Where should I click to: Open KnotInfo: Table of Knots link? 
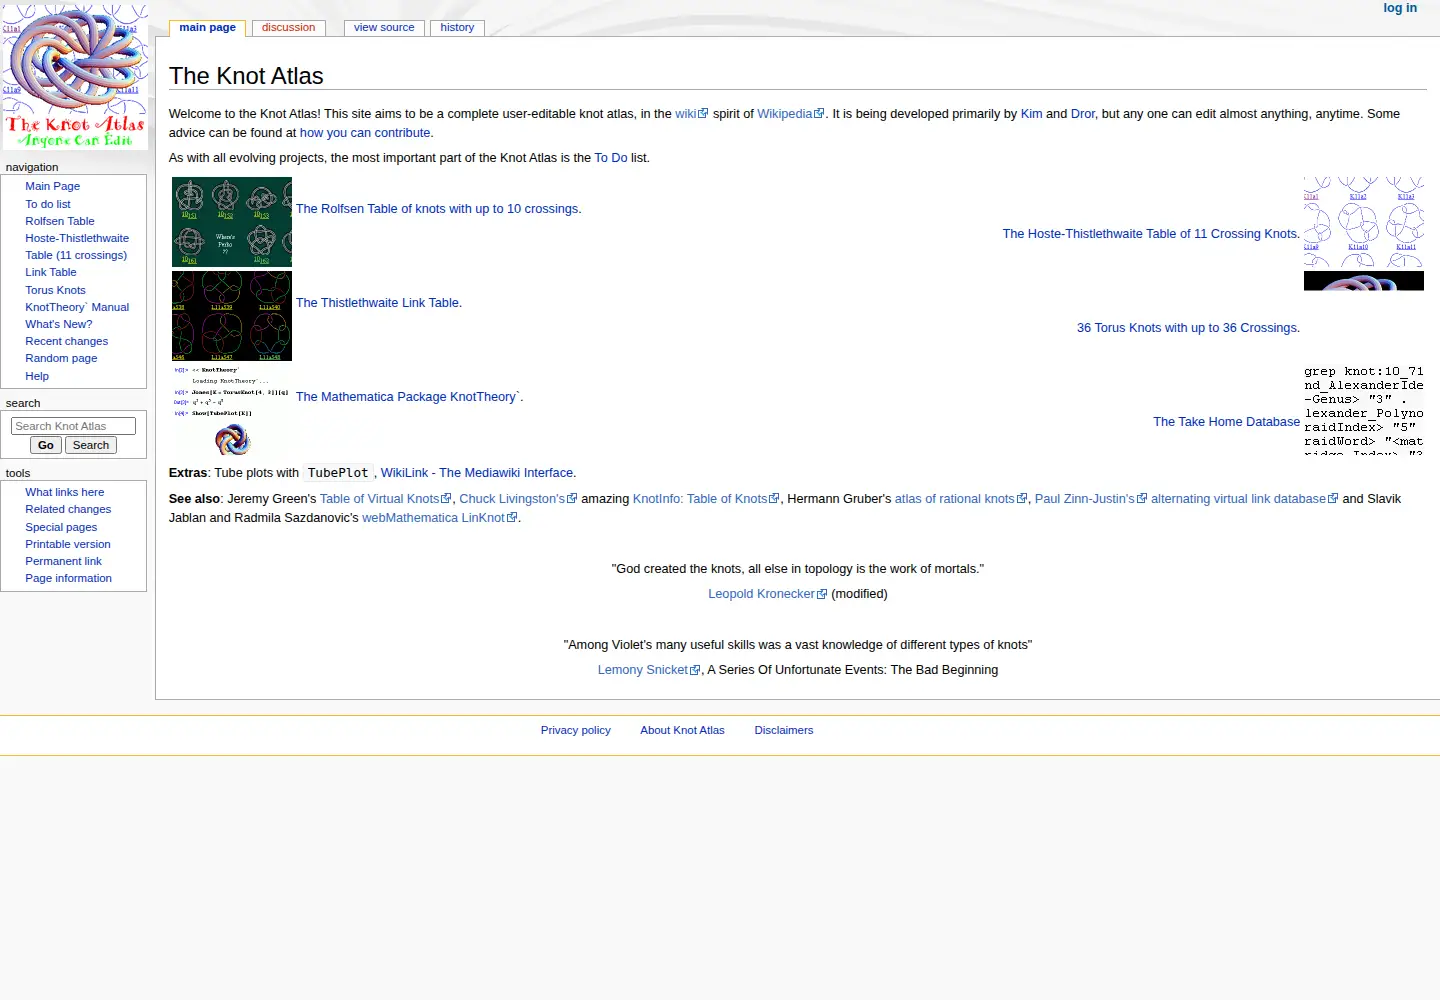pos(705,499)
